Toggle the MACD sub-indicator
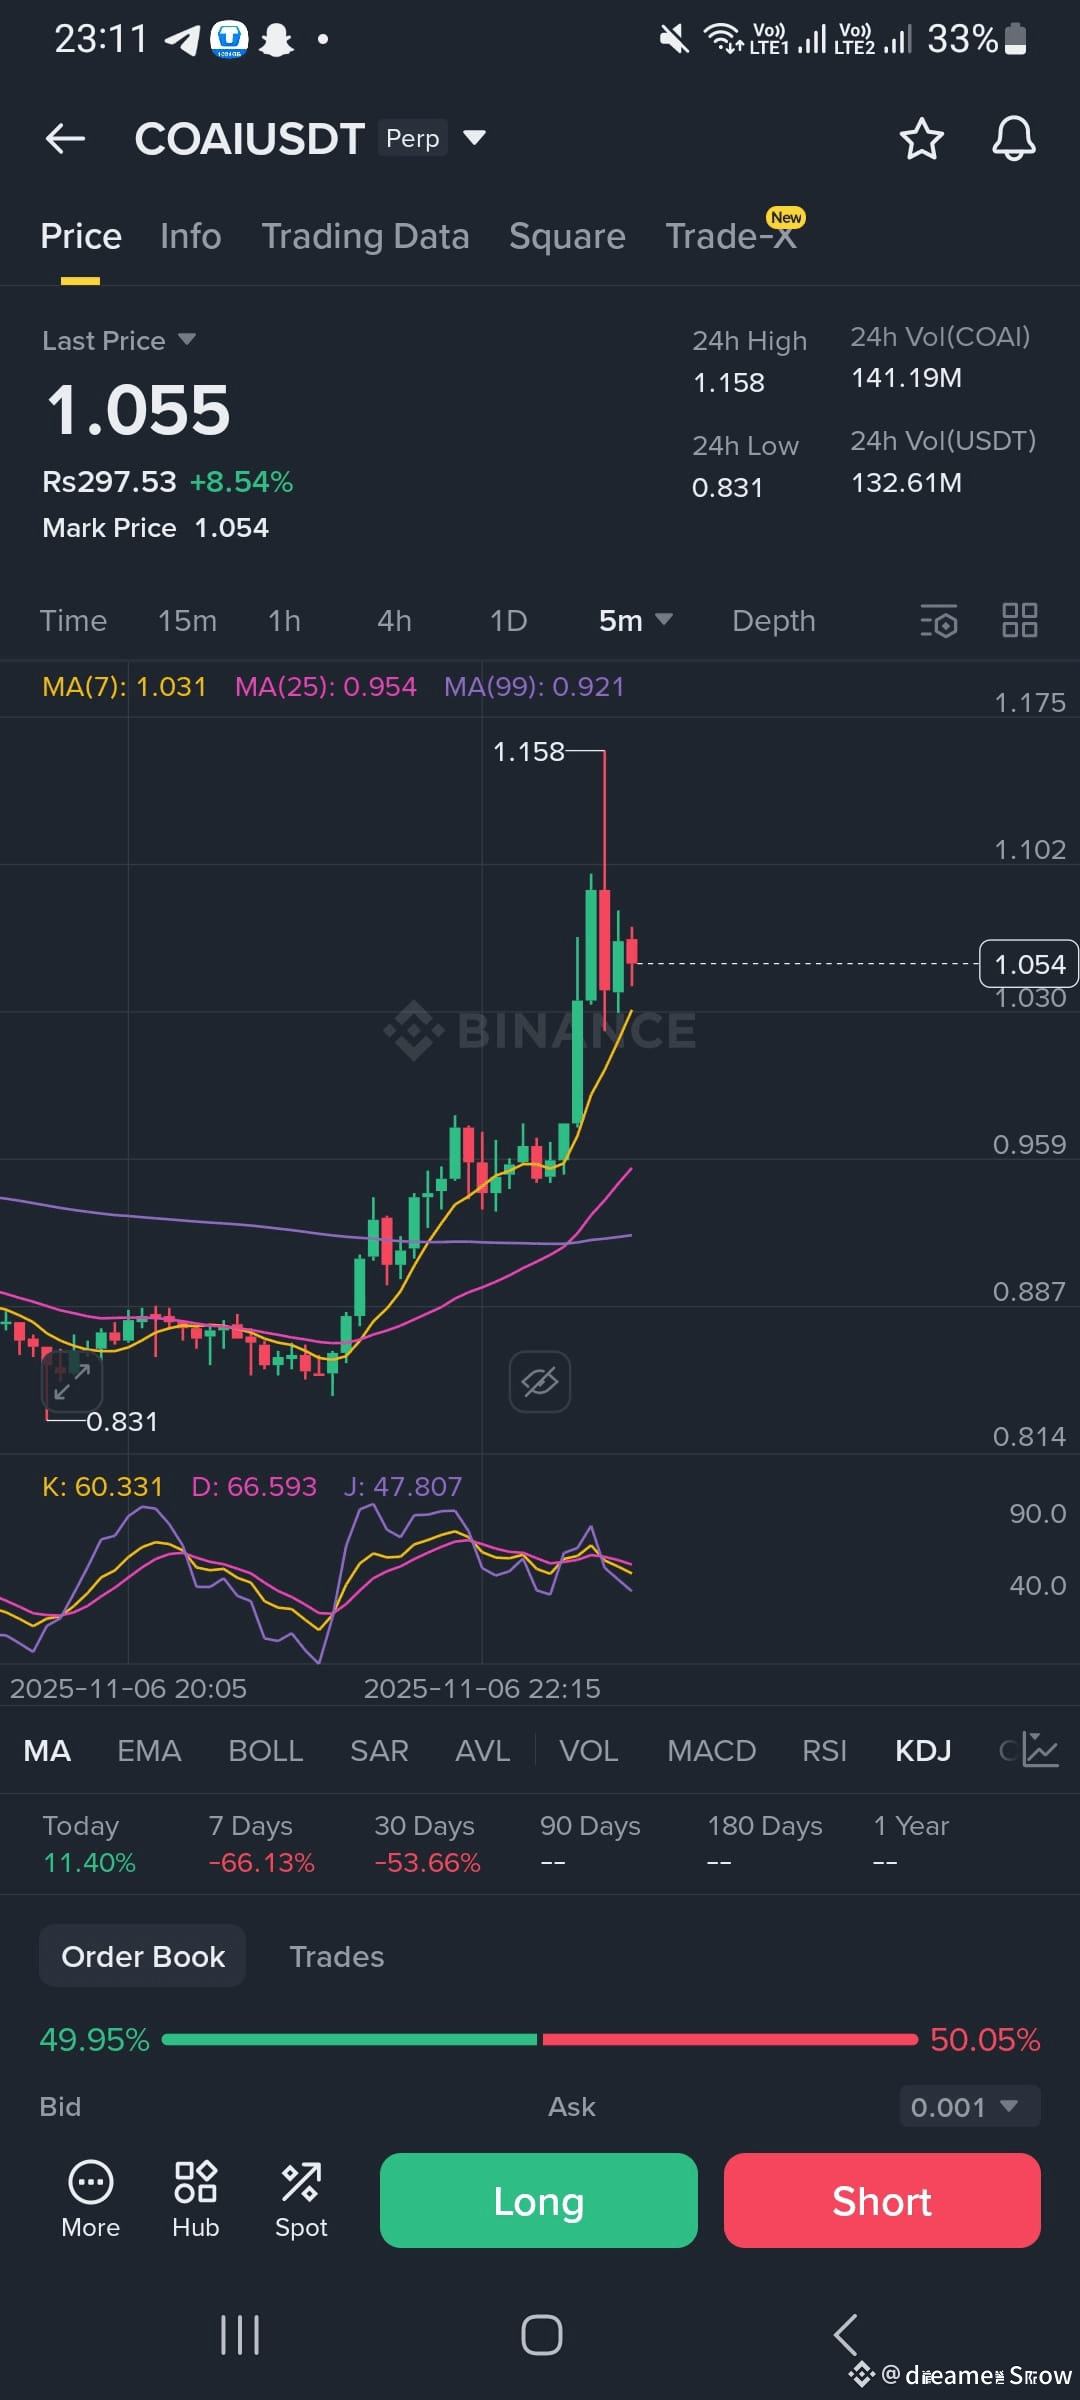This screenshot has width=1080, height=2400. point(711,1750)
